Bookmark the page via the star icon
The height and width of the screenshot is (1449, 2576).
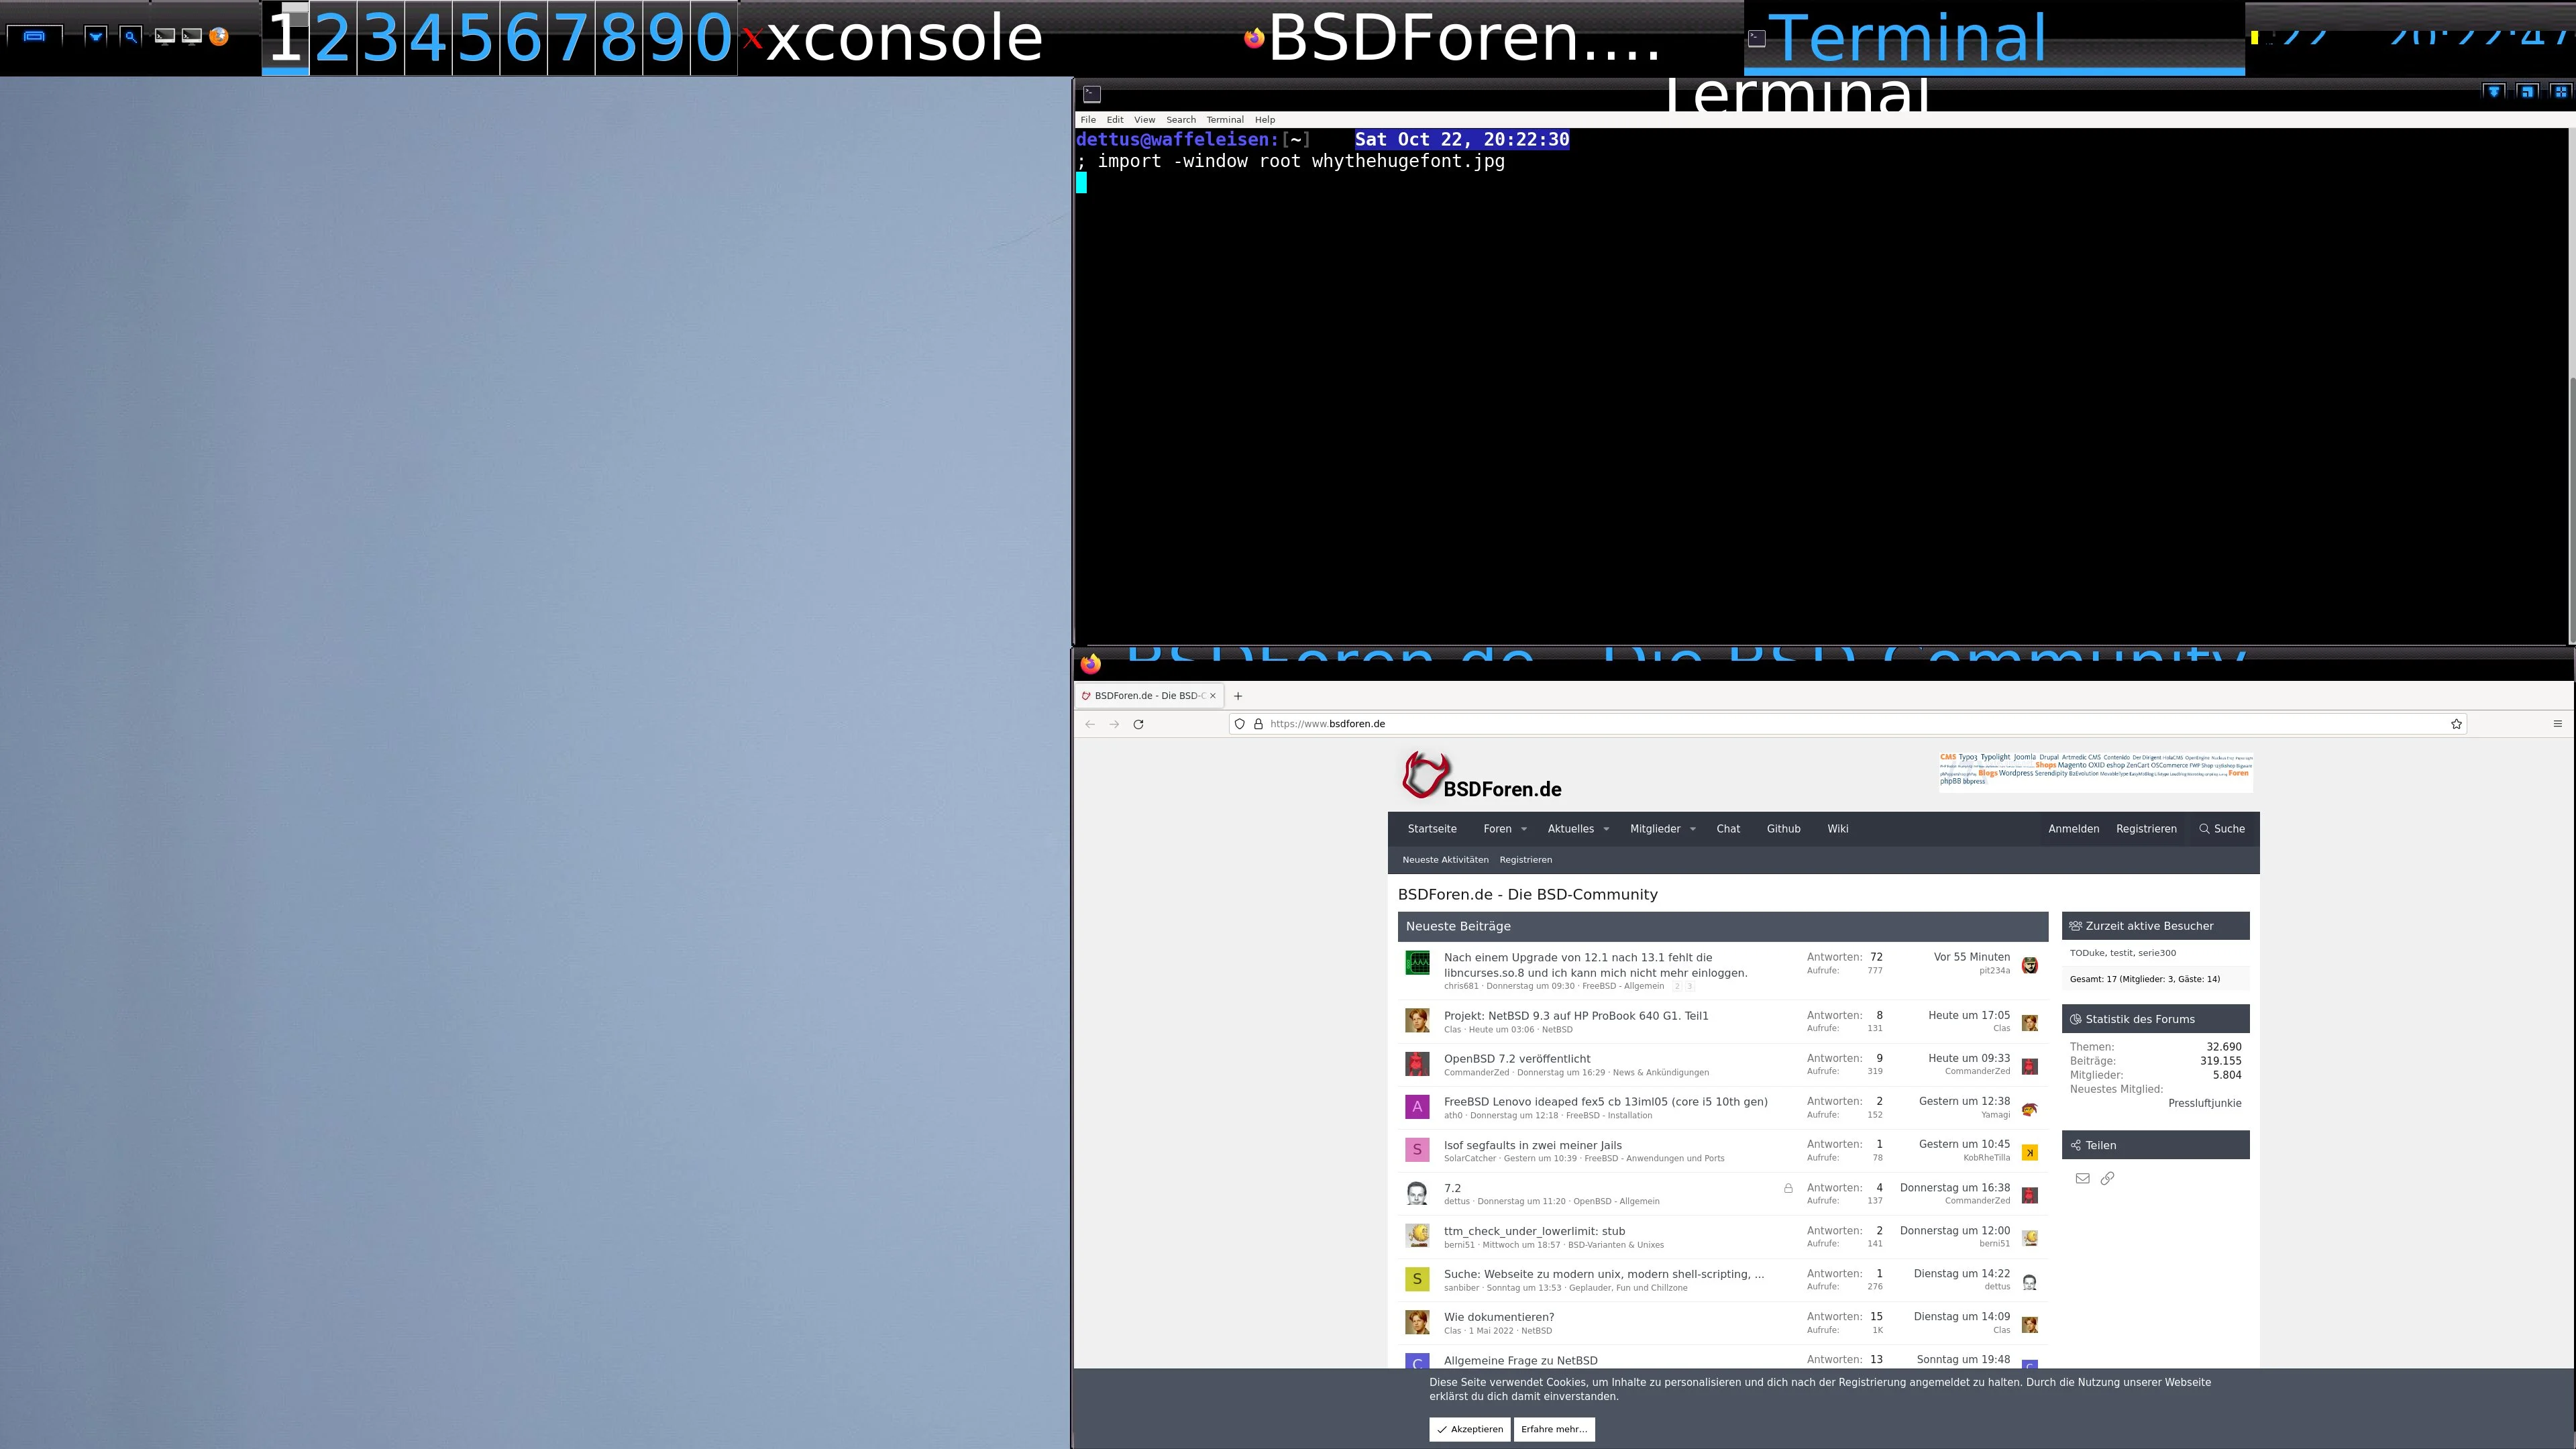pyautogui.click(x=2456, y=723)
